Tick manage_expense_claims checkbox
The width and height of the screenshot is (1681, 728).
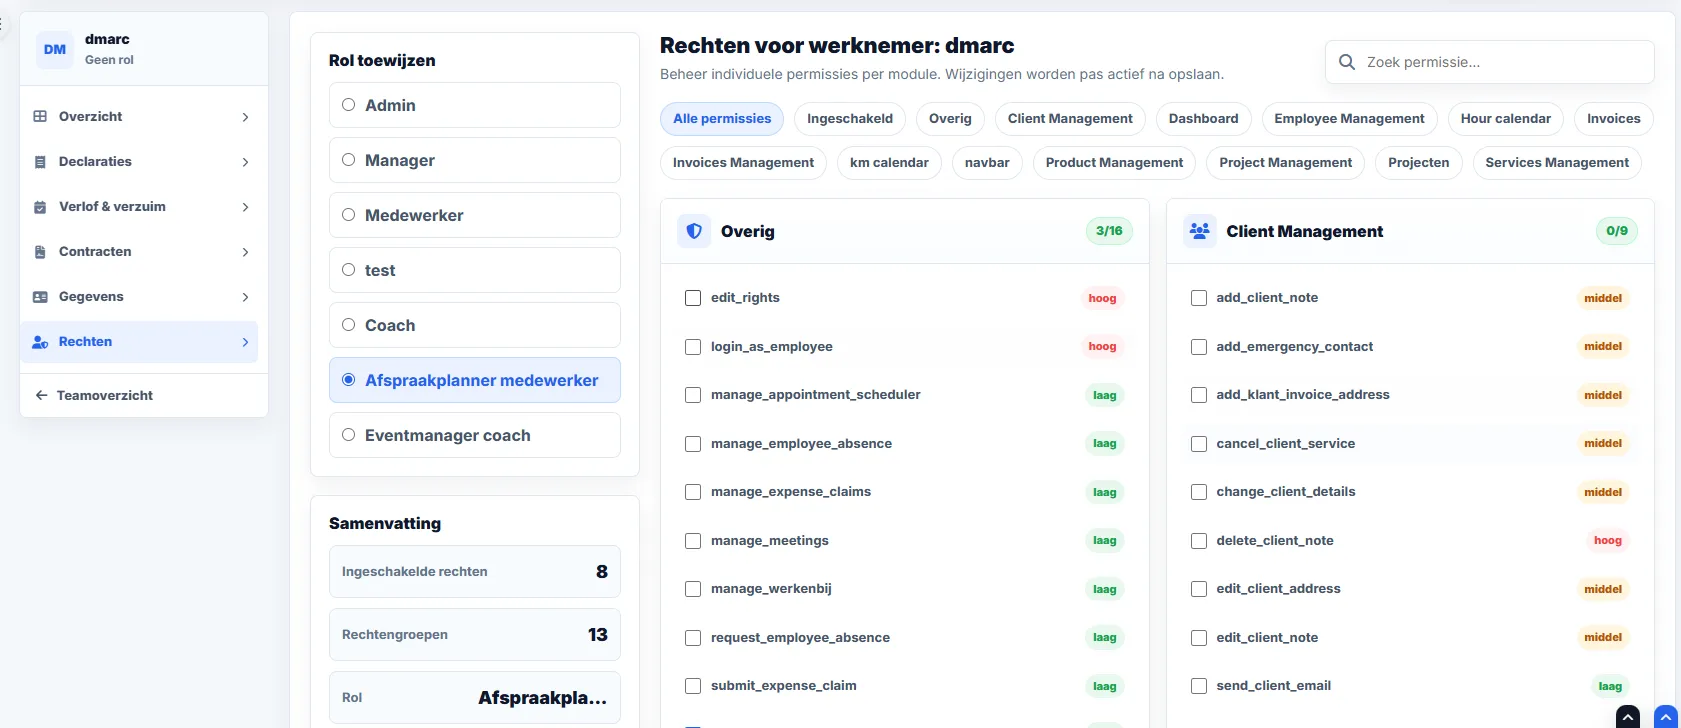pos(693,492)
